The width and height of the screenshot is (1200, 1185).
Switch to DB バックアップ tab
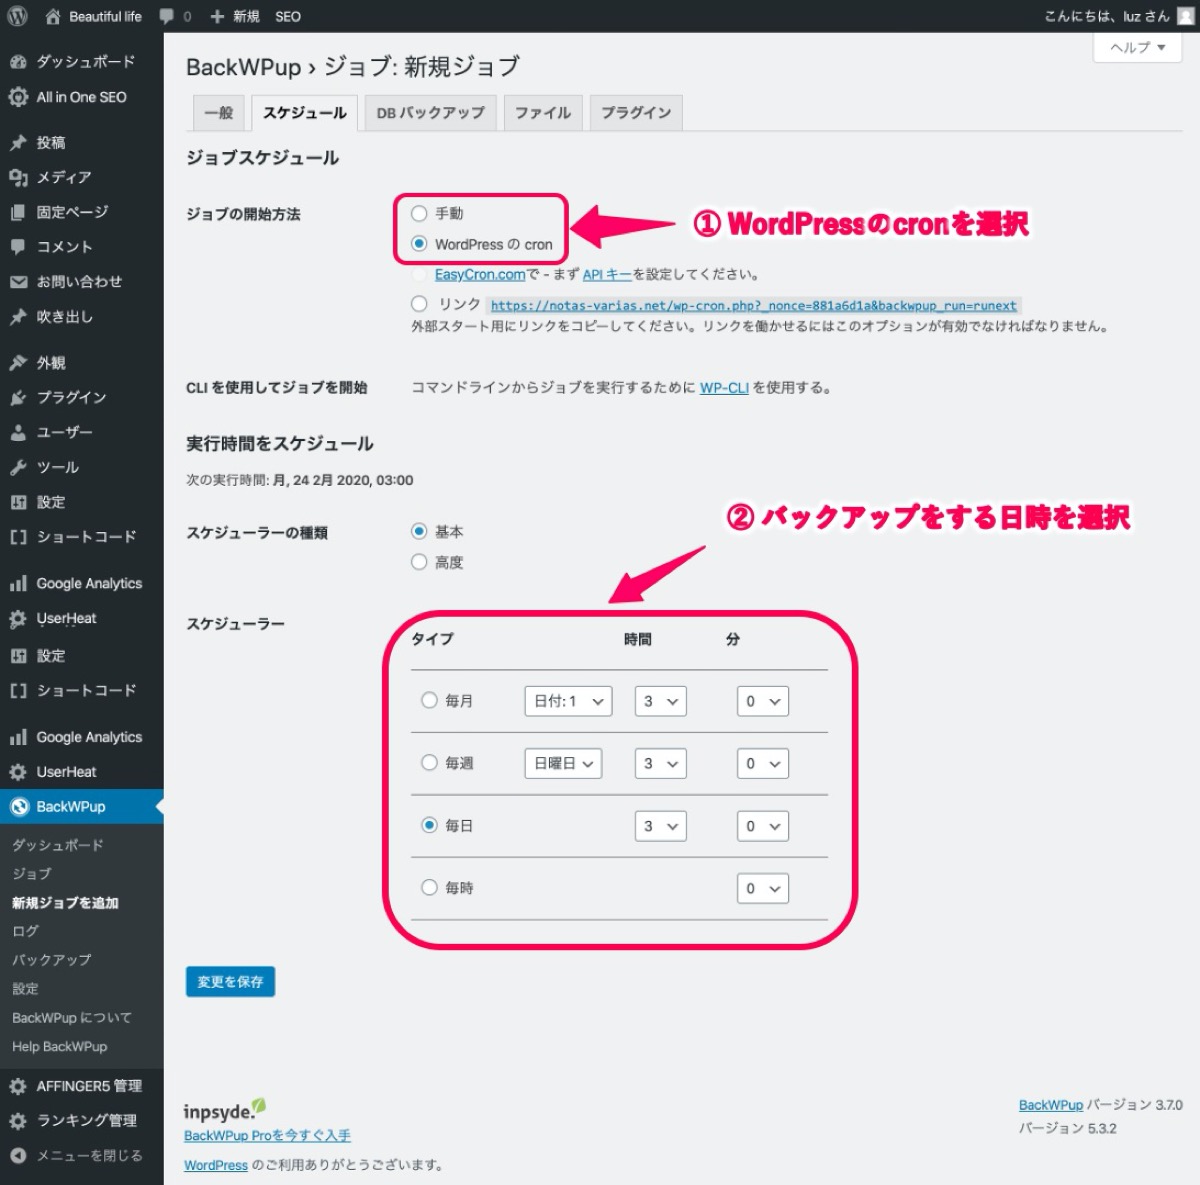click(x=430, y=113)
